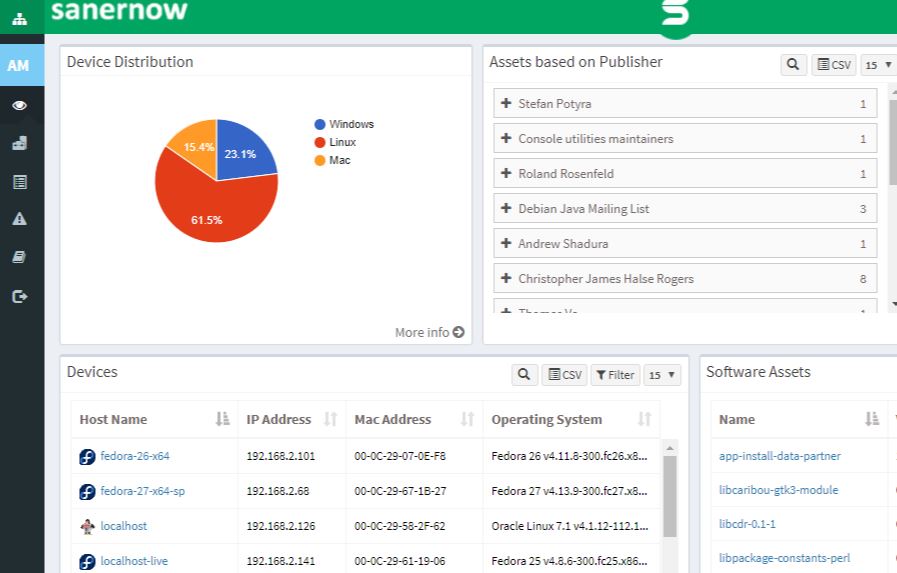Click the 15.4% Mac pie slice

[197, 146]
